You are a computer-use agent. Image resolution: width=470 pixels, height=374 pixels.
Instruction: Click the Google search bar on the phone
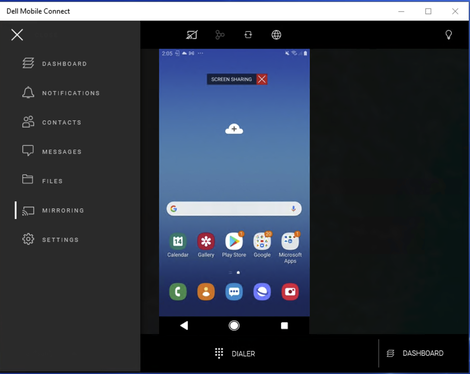[234, 209]
